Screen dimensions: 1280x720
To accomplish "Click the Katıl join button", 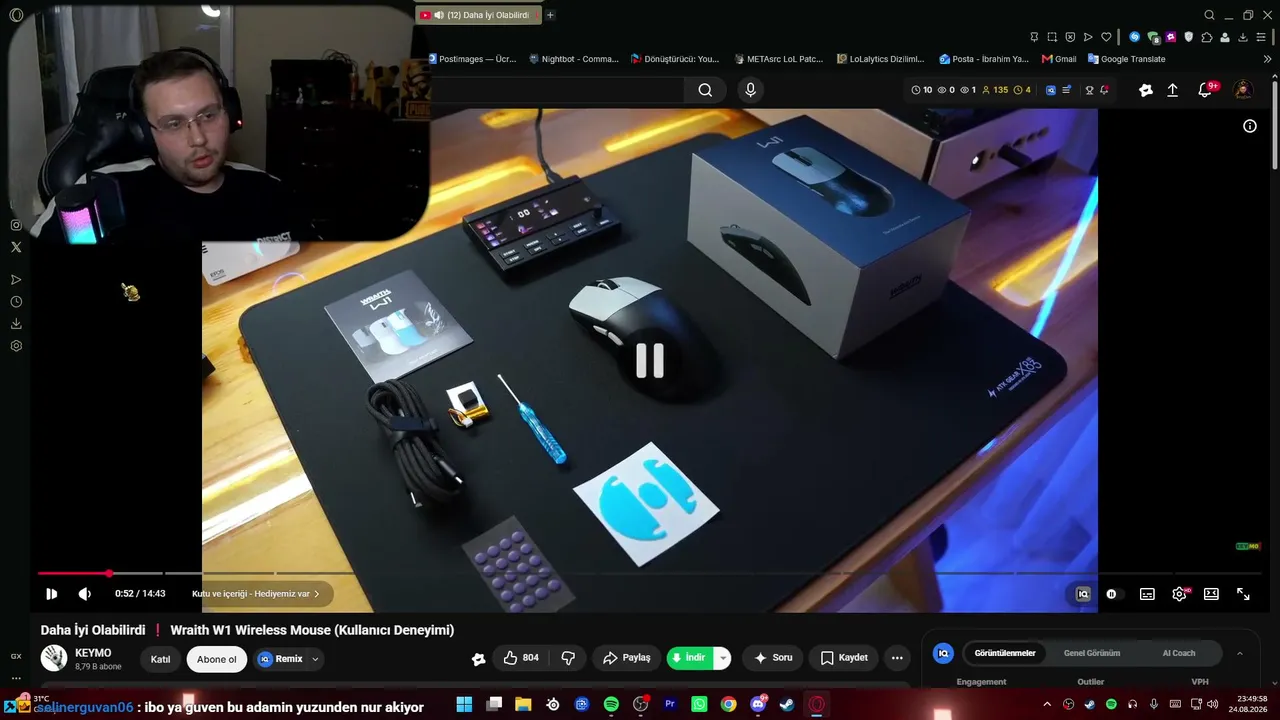I will pos(160,659).
